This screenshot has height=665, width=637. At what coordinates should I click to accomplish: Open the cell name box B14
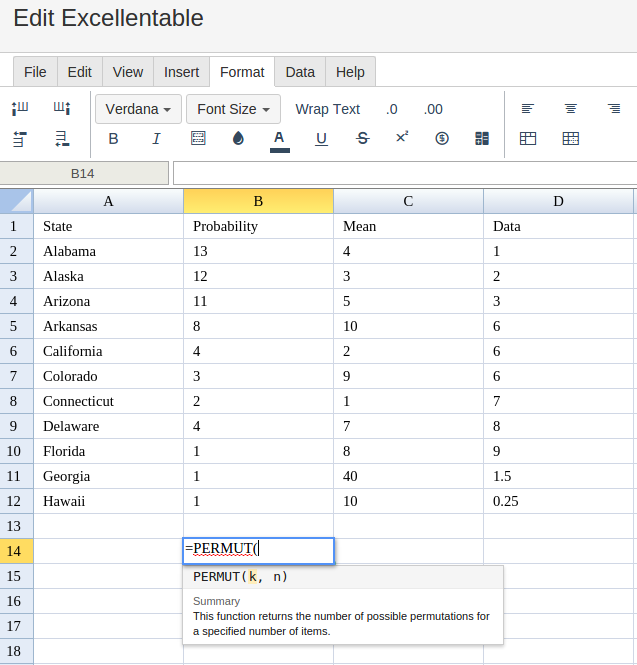[x=83, y=174]
